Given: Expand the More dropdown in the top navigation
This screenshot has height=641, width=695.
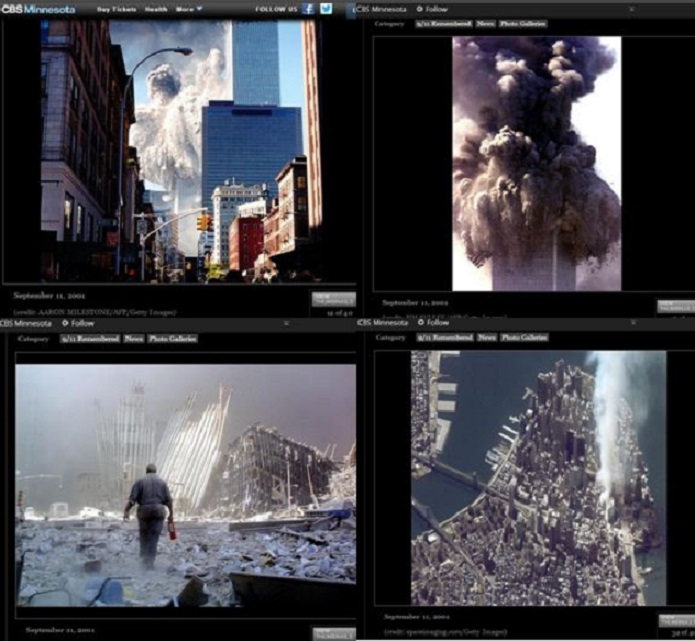Looking at the screenshot, I should point(188,9).
